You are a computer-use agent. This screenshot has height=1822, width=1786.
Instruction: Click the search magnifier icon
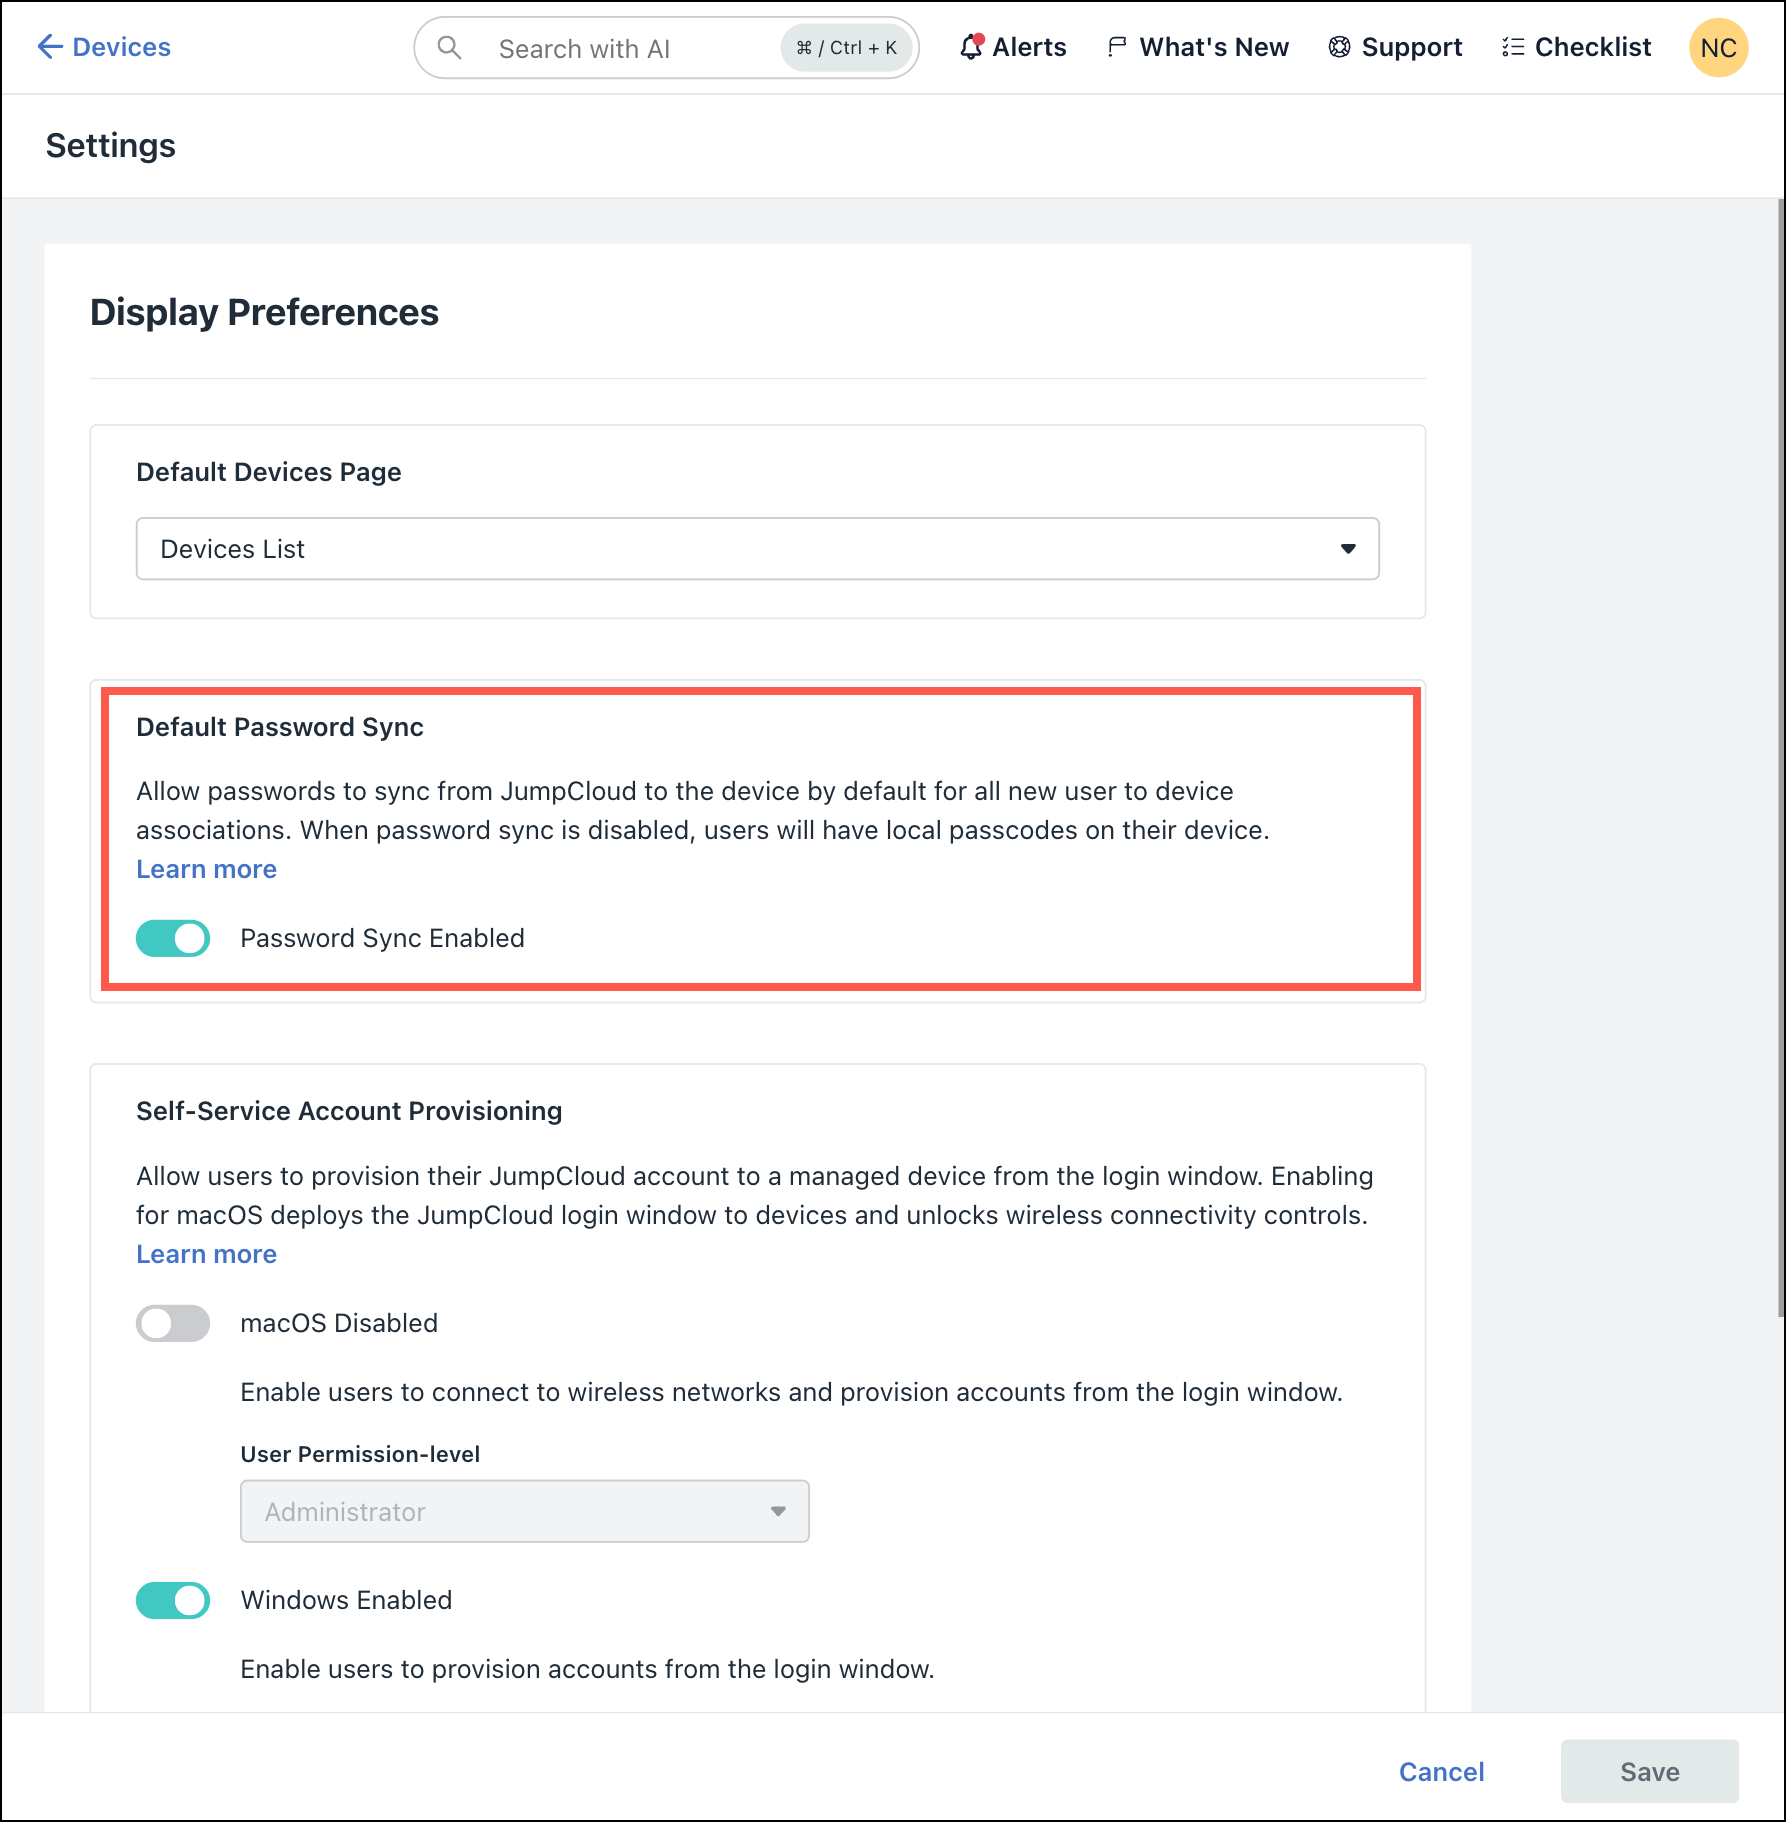pos(449,47)
